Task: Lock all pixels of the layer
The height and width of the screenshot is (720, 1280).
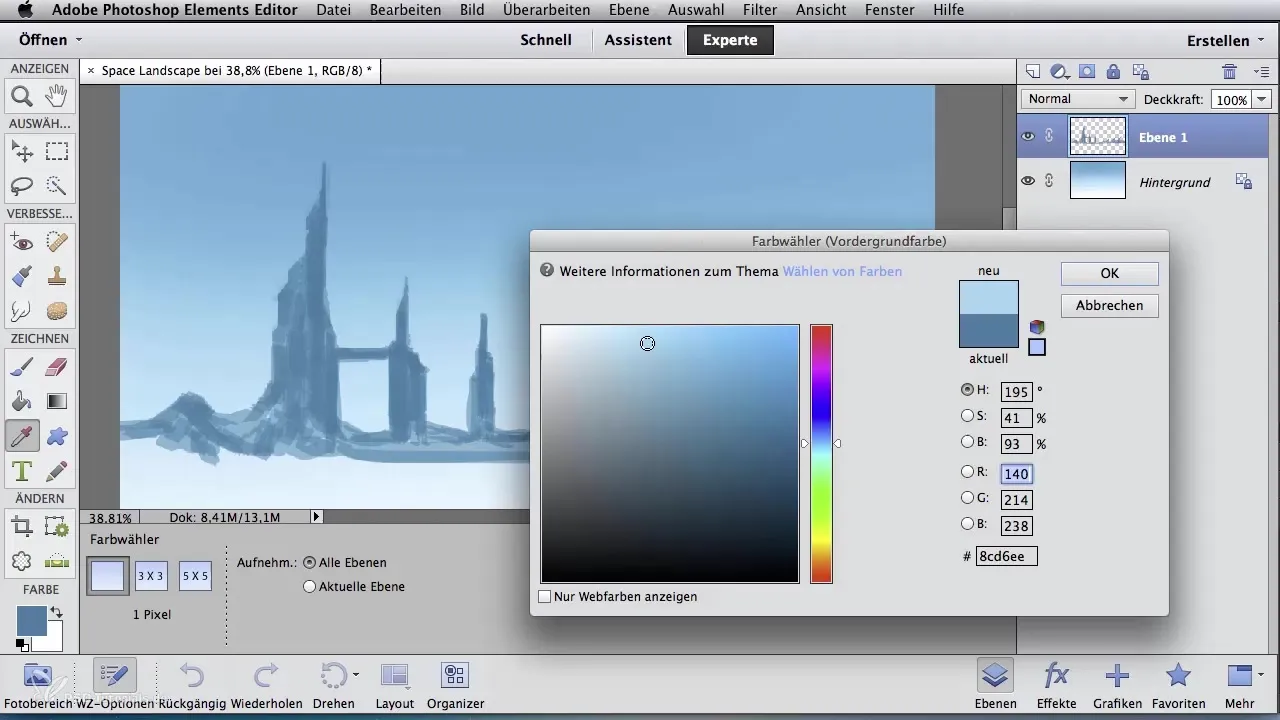Action: pyautogui.click(x=1113, y=71)
